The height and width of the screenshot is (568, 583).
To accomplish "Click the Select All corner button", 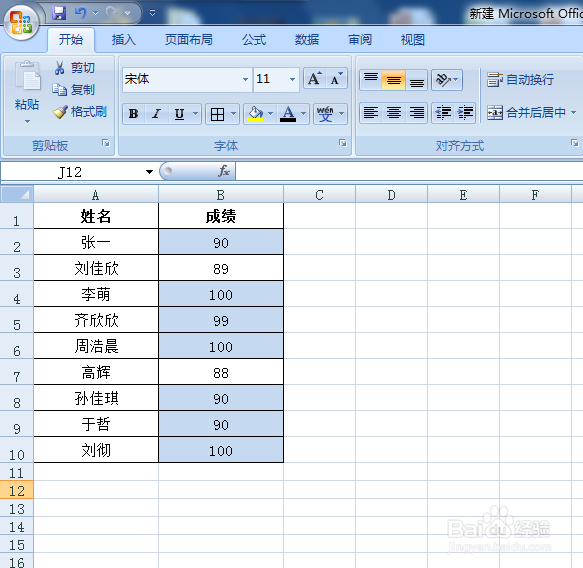I will [17, 194].
